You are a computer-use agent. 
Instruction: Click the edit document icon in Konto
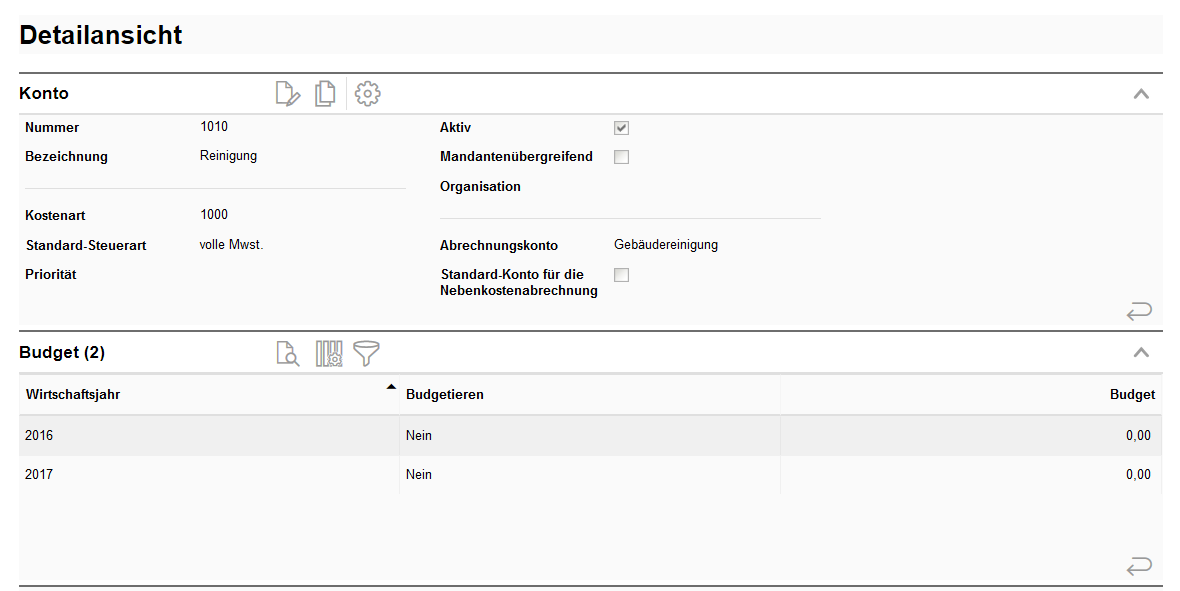pyautogui.click(x=287, y=94)
